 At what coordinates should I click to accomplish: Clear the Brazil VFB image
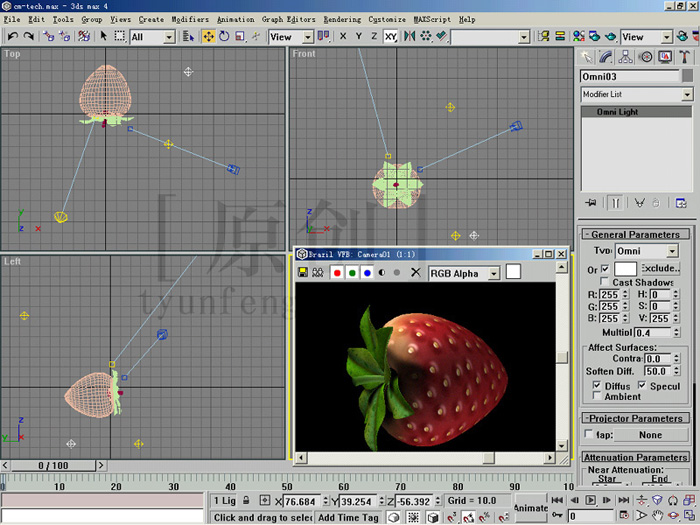coord(416,272)
